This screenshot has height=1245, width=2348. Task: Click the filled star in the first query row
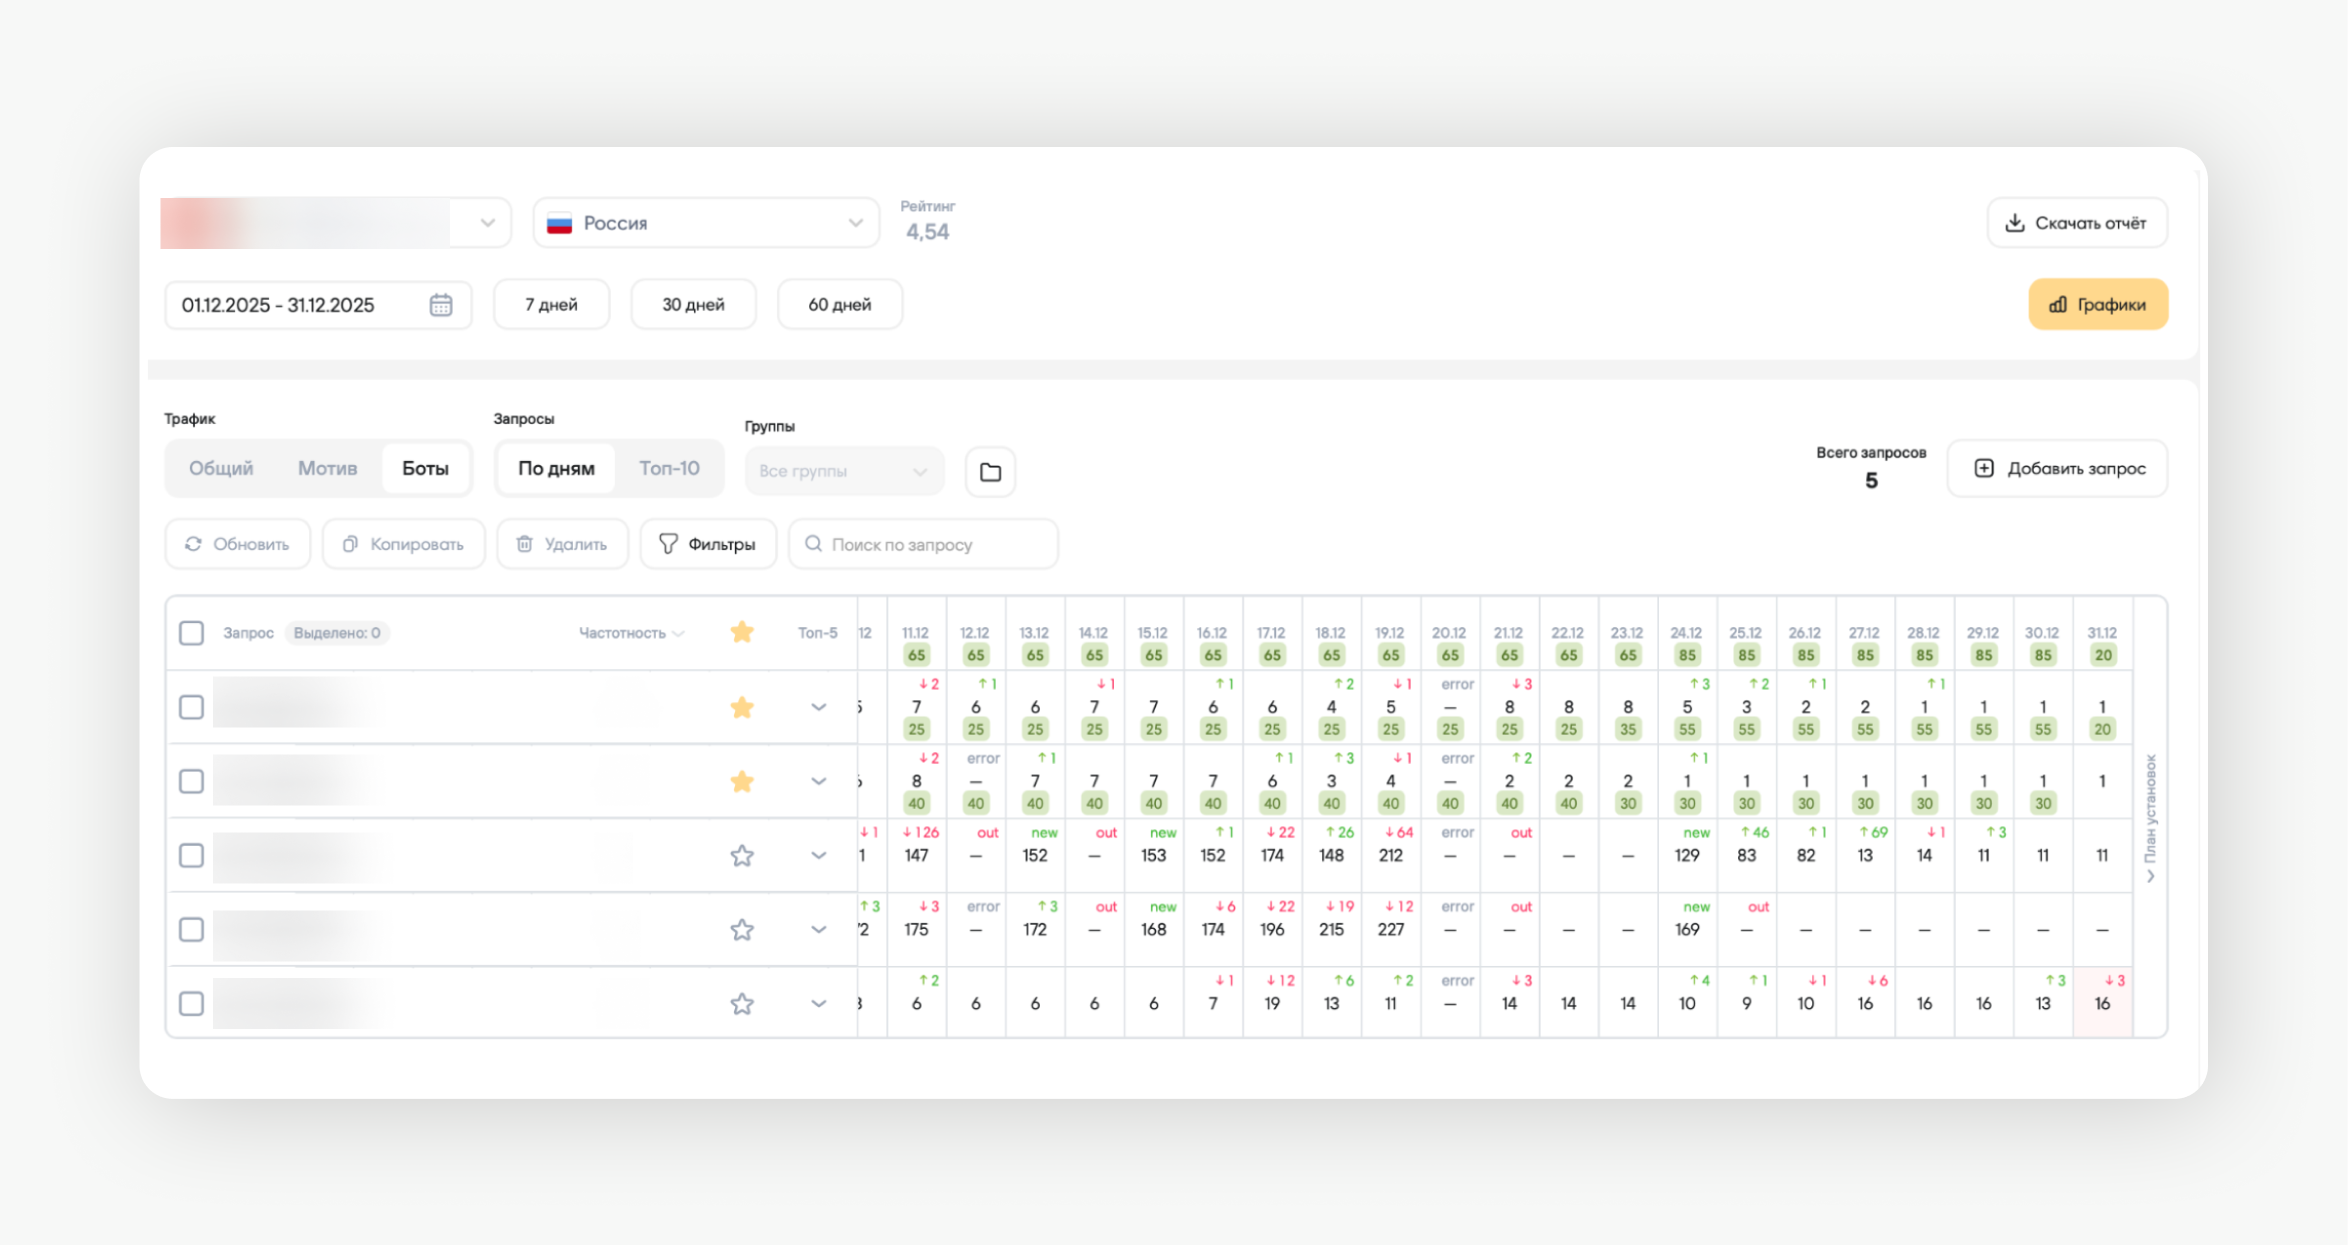coord(741,707)
